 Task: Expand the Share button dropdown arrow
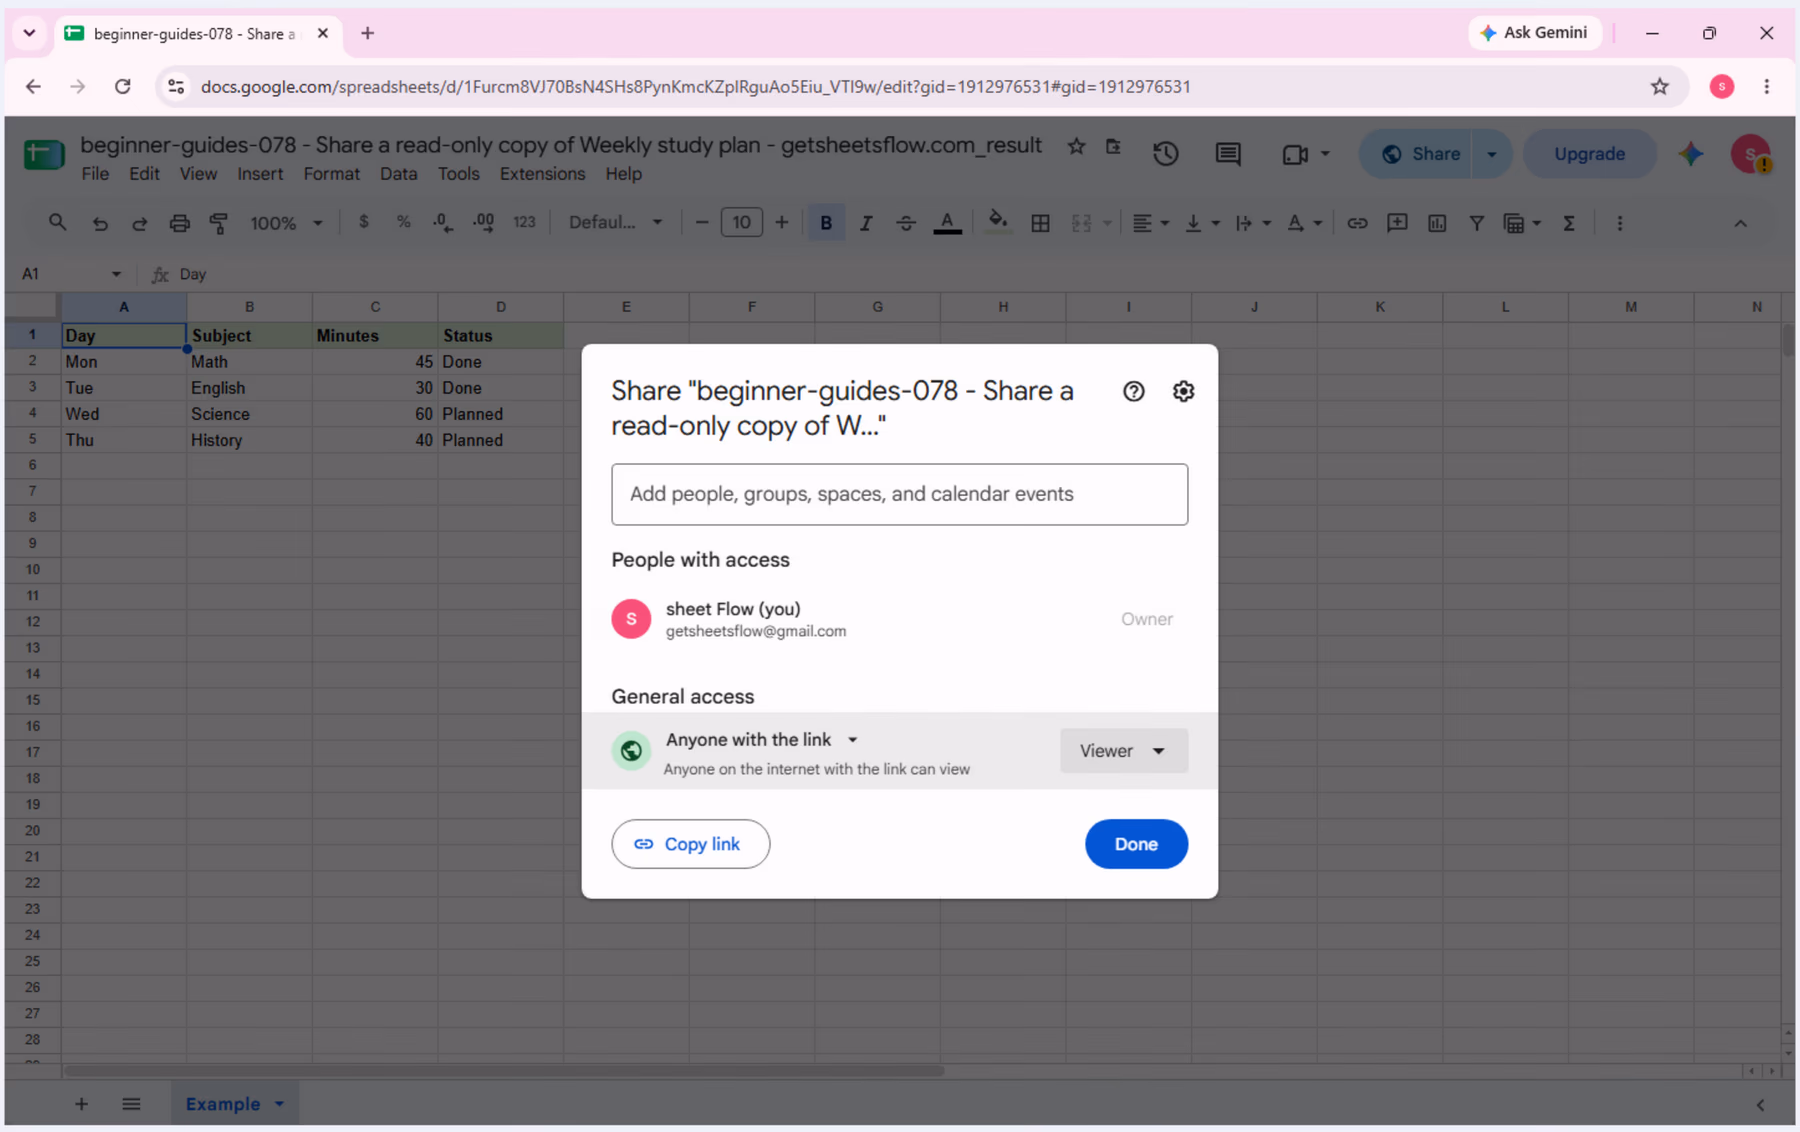click(1492, 154)
